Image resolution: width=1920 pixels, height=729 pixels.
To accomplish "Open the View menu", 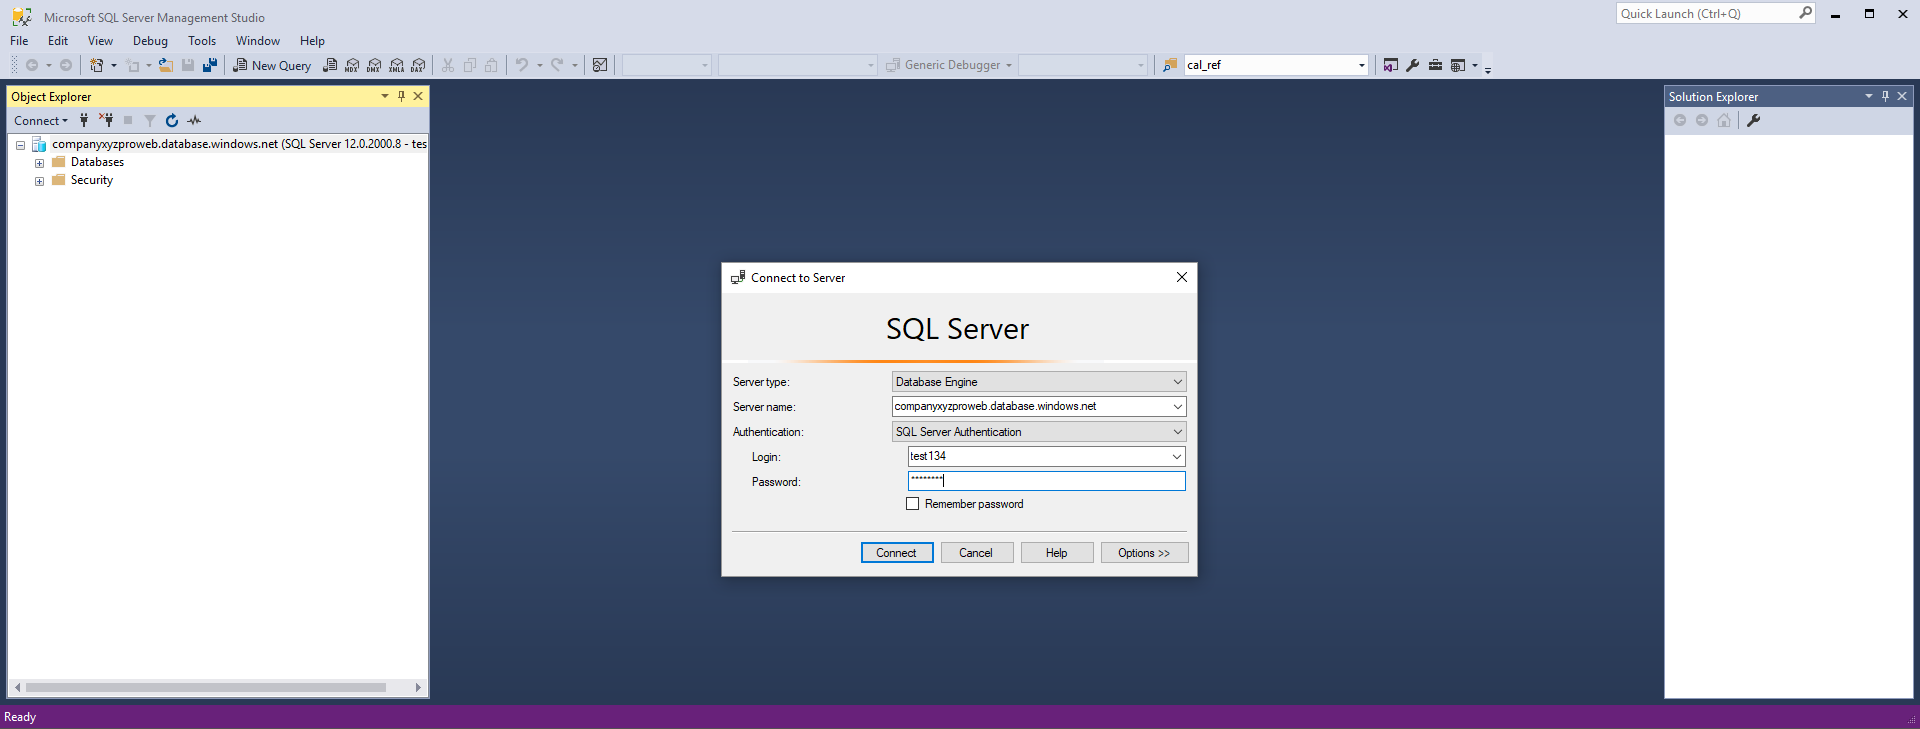I will pyautogui.click(x=100, y=41).
